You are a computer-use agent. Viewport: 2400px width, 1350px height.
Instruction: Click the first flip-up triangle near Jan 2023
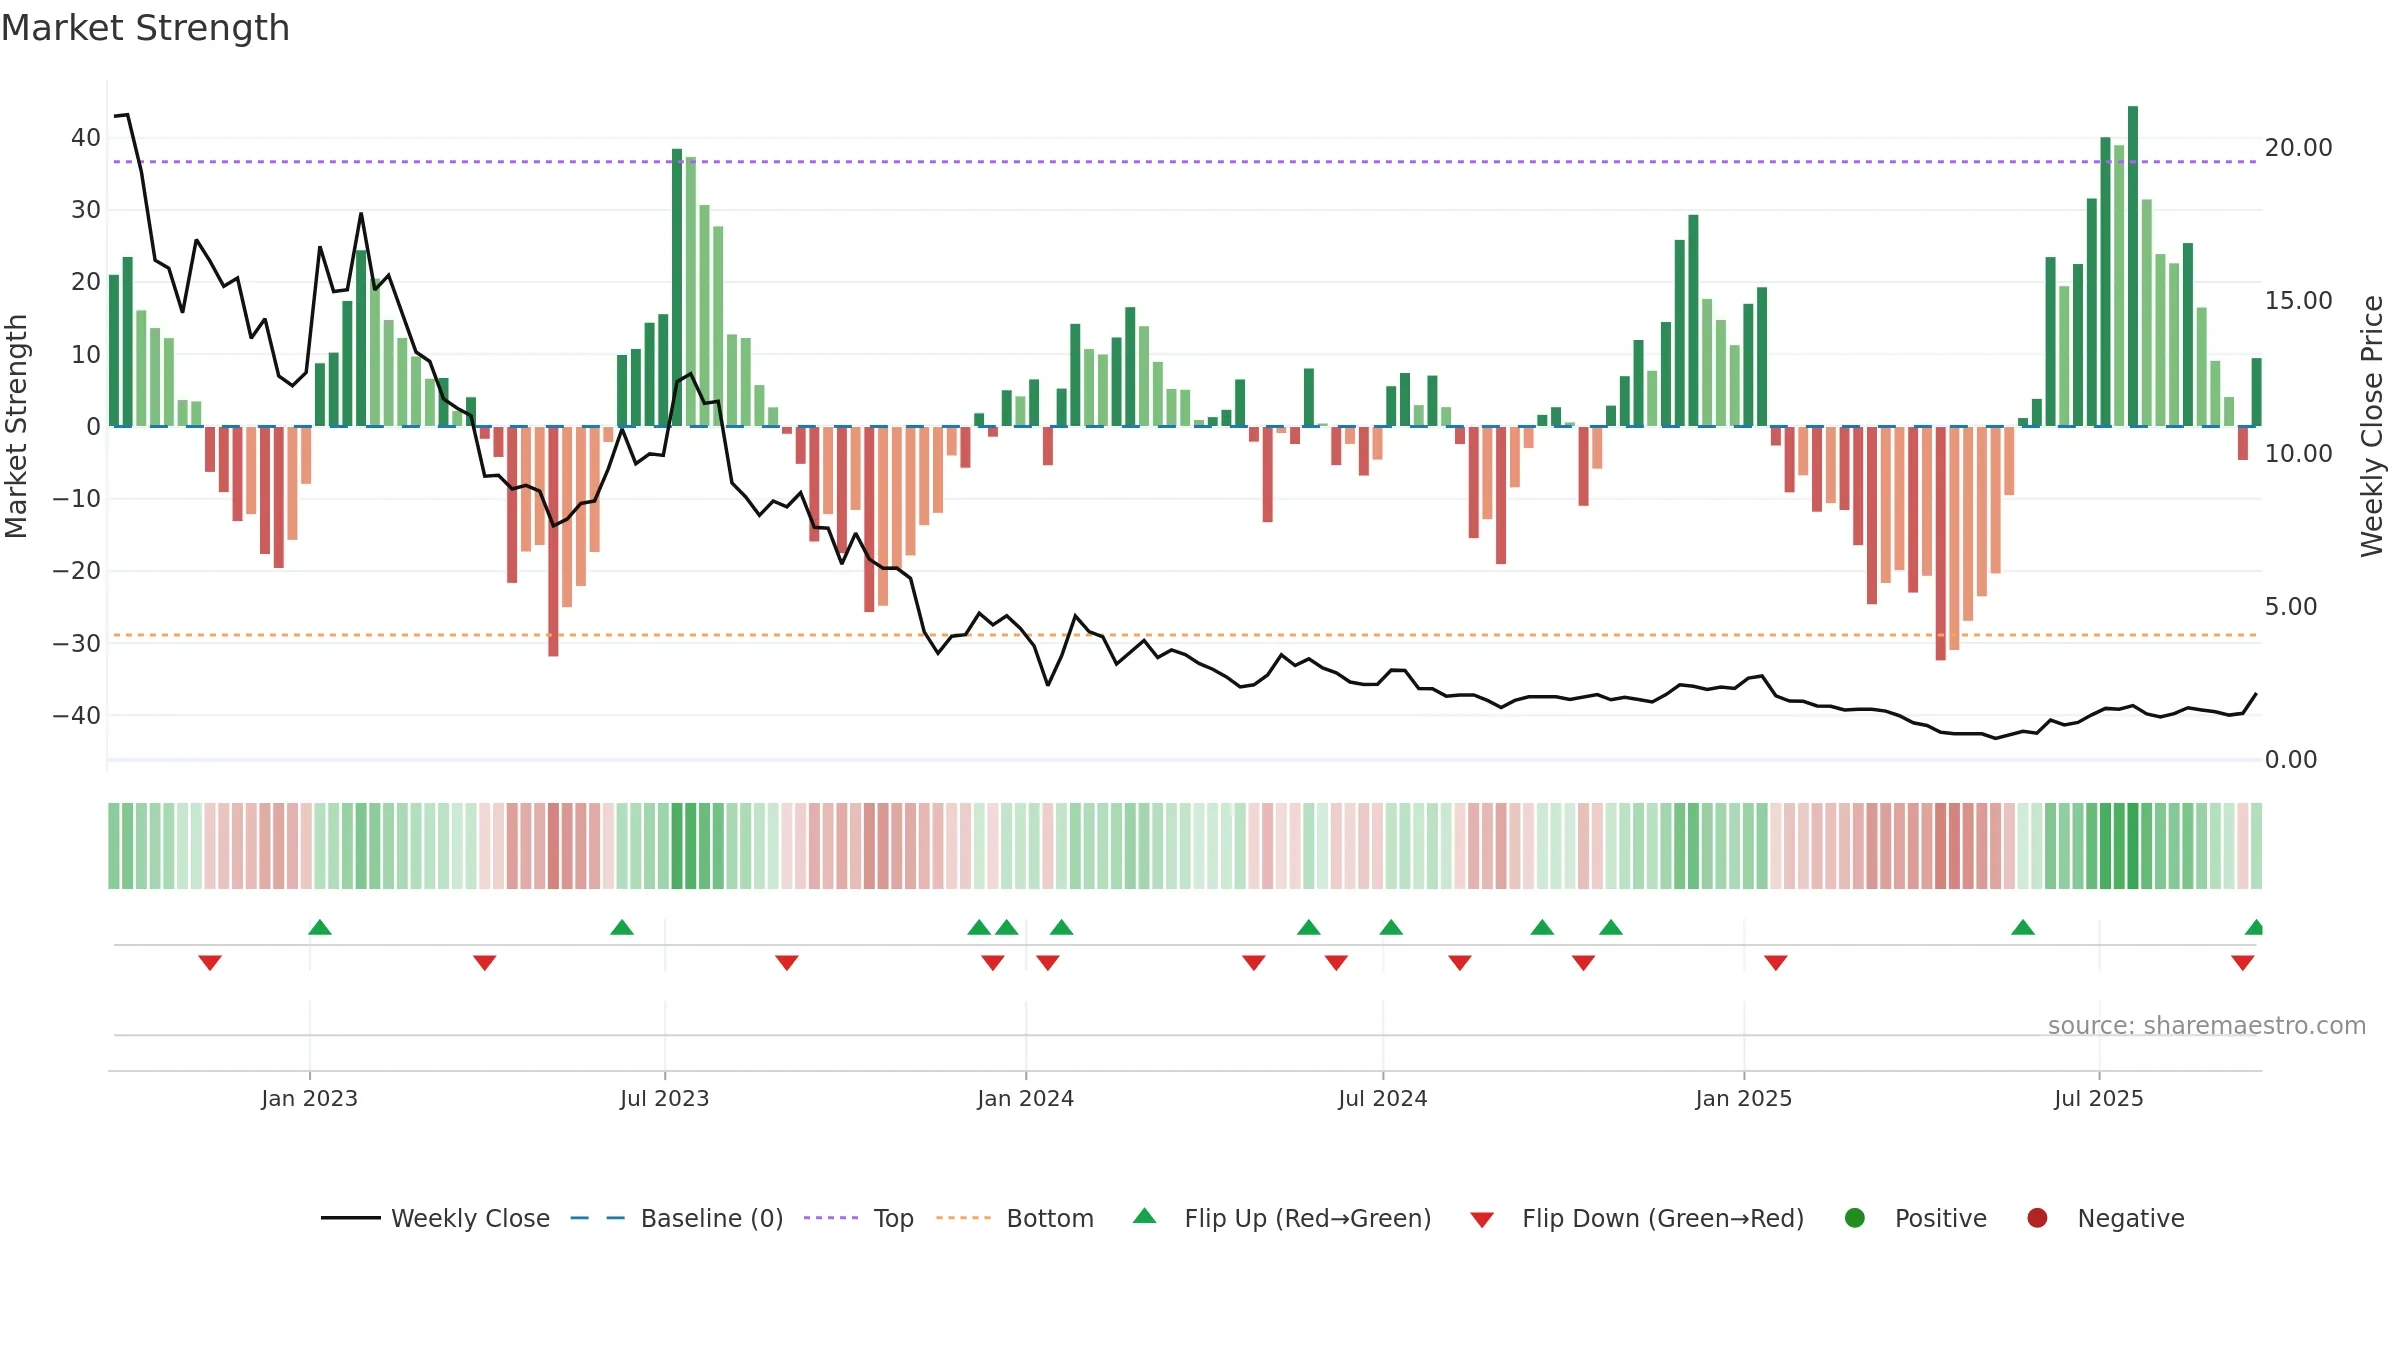320,927
